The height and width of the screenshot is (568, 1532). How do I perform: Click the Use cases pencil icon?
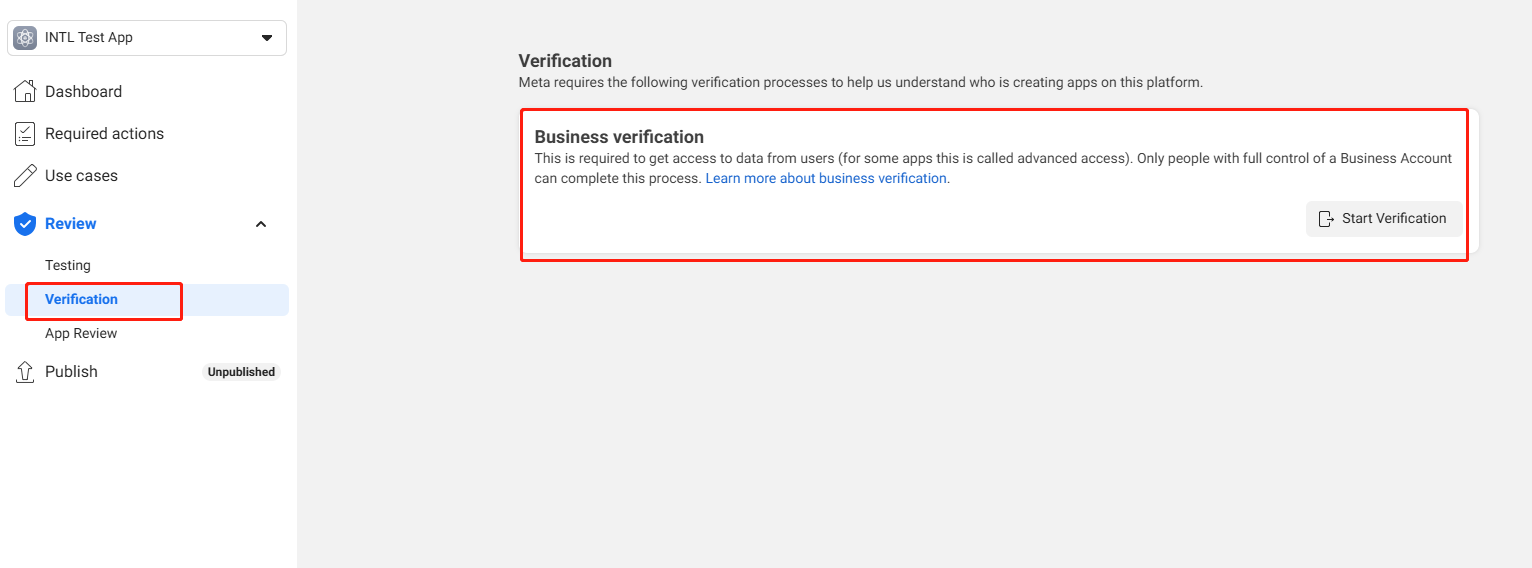coord(25,176)
